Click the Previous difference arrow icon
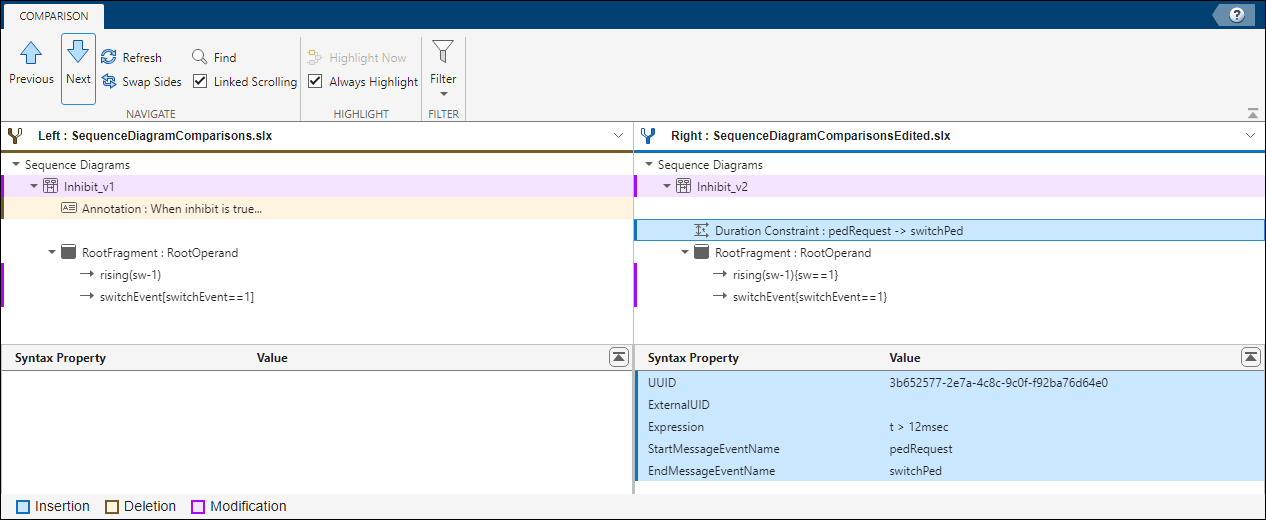This screenshot has height=520, width=1266. [31, 55]
